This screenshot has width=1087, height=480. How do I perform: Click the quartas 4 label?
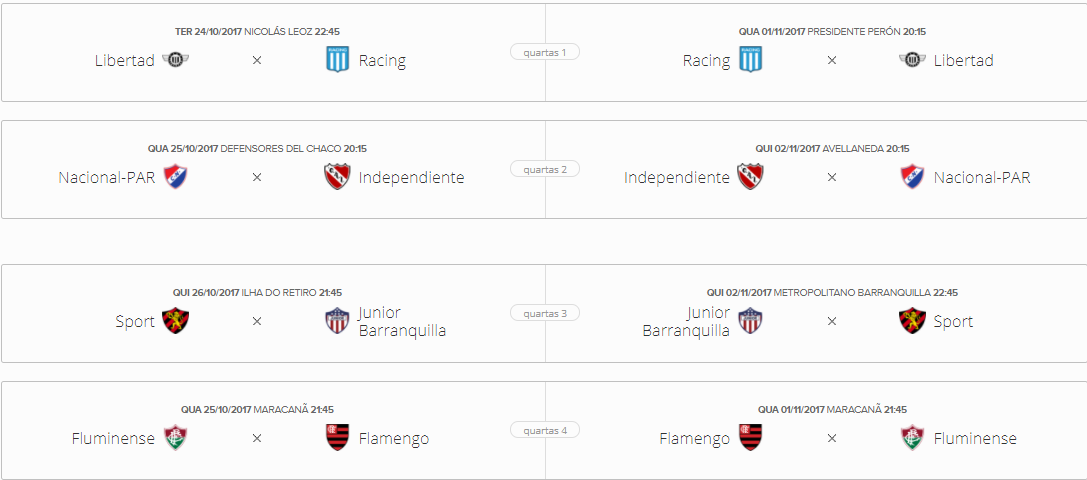pos(545,431)
